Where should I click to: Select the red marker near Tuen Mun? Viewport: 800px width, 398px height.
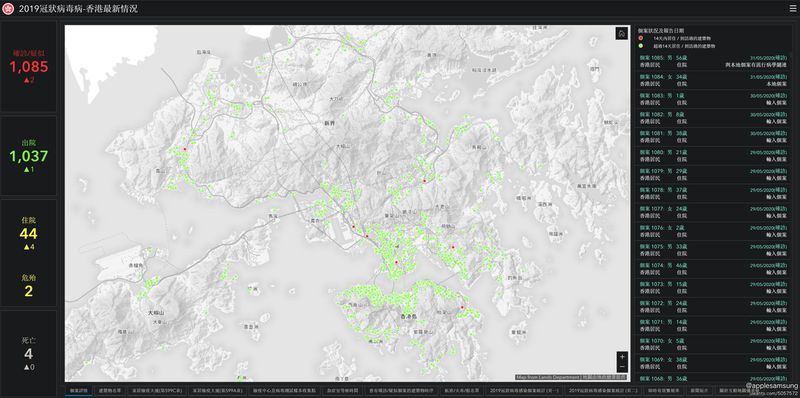click(185, 149)
